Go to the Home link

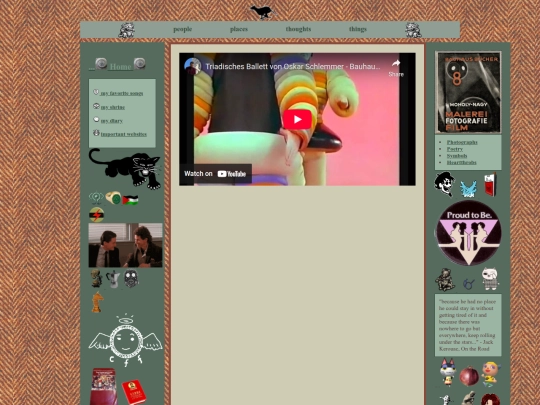[x=121, y=66]
